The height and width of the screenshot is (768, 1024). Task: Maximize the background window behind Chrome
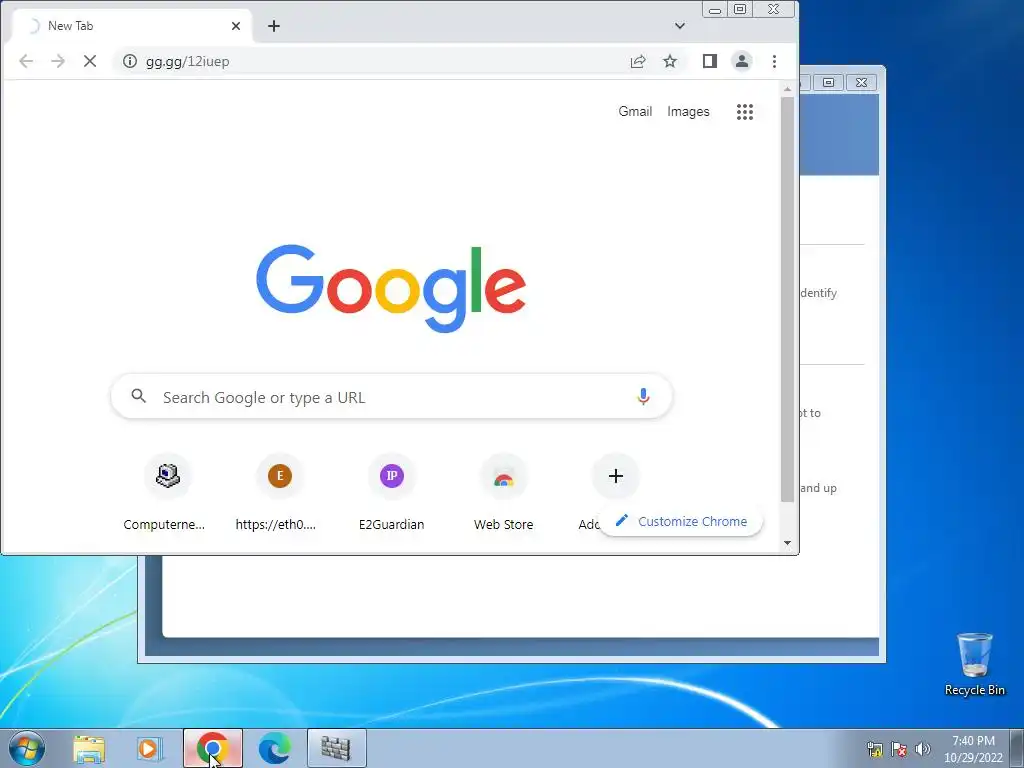coord(828,82)
